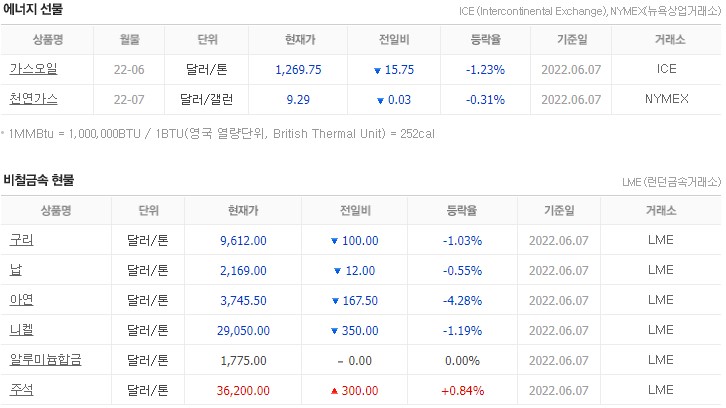This screenshot has height=408, width=726.
Task: Click the down arrow next to 167.50
Action: 336,301
